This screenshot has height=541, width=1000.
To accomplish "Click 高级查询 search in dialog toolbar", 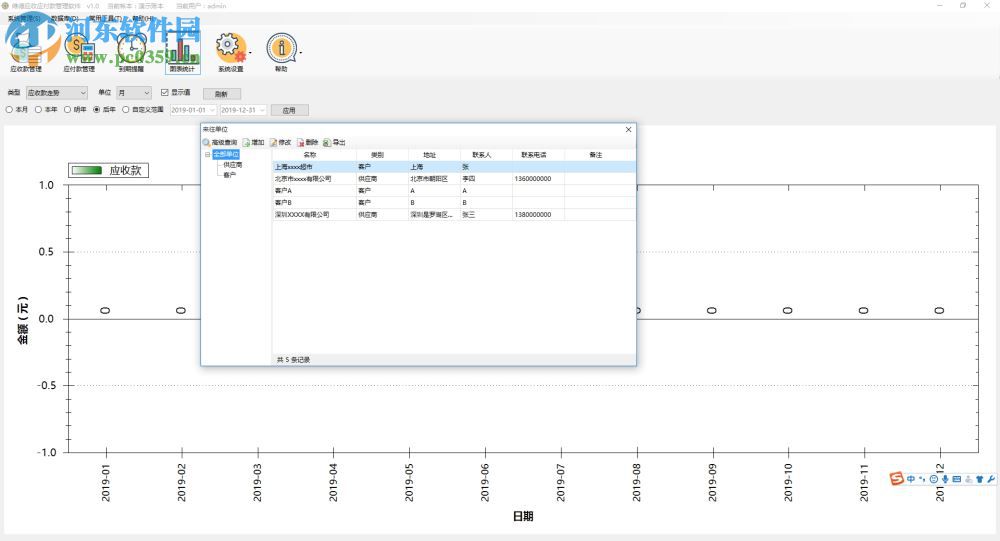I will point(220,143).
